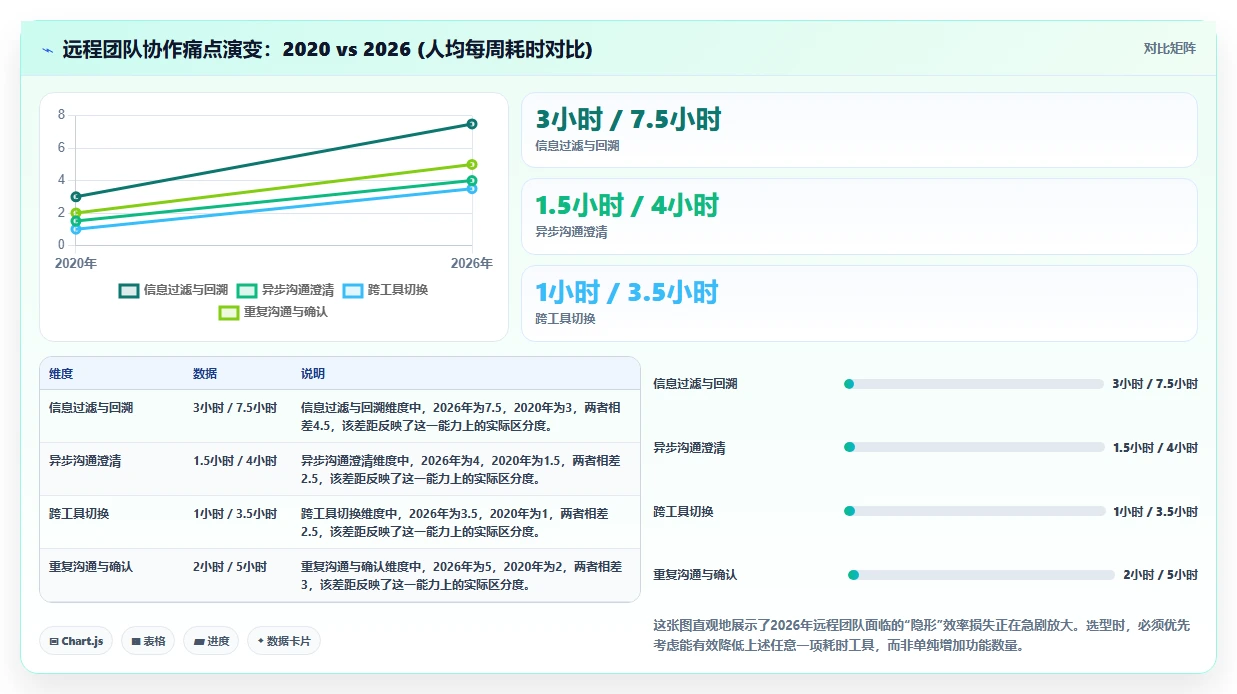The image size is (1237, 694).
Task: Select the 1.5小时 / 4小时 data card
Action: 859,217
